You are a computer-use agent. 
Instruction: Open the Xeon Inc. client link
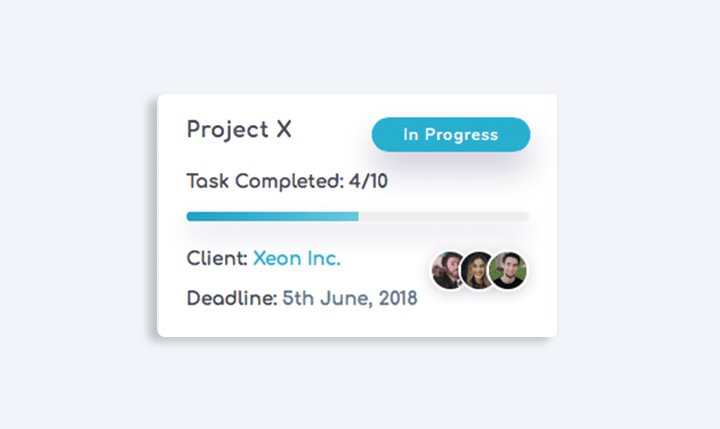tap(296, 258)
